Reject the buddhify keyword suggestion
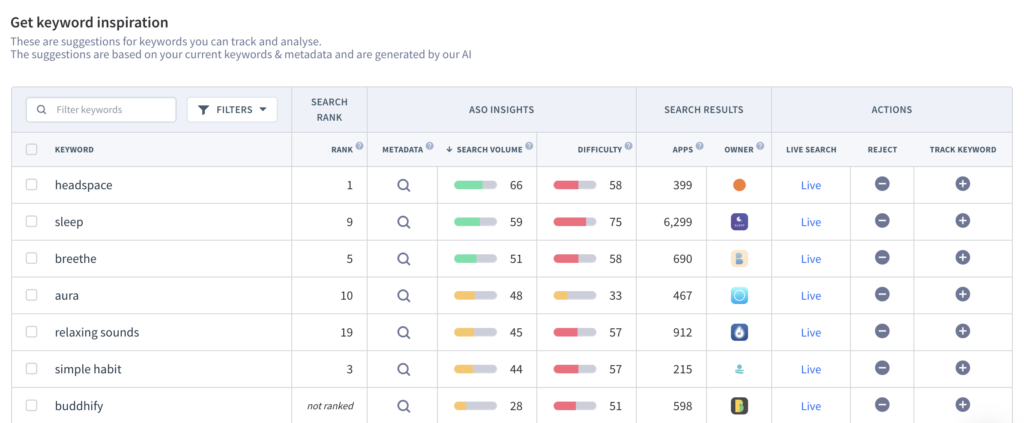1024x423 pixels. pos(882,405)
